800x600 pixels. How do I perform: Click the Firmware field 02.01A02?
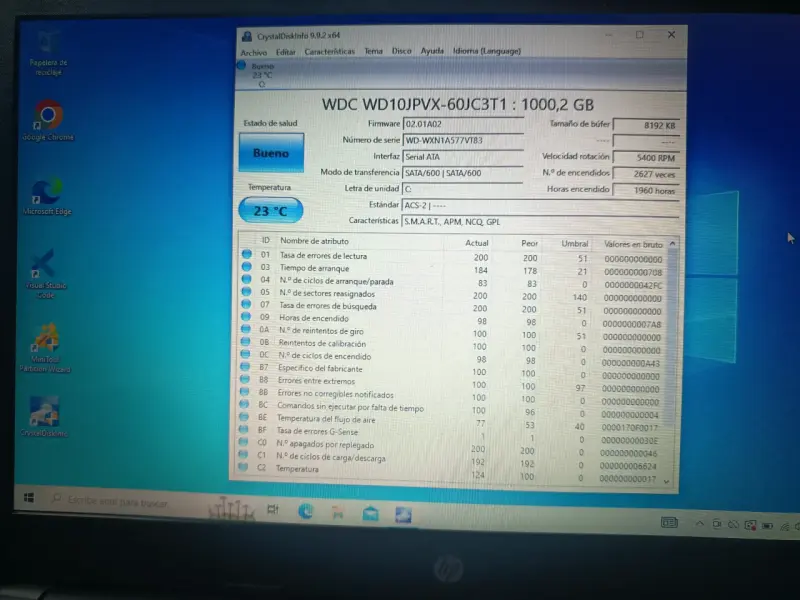463,124
